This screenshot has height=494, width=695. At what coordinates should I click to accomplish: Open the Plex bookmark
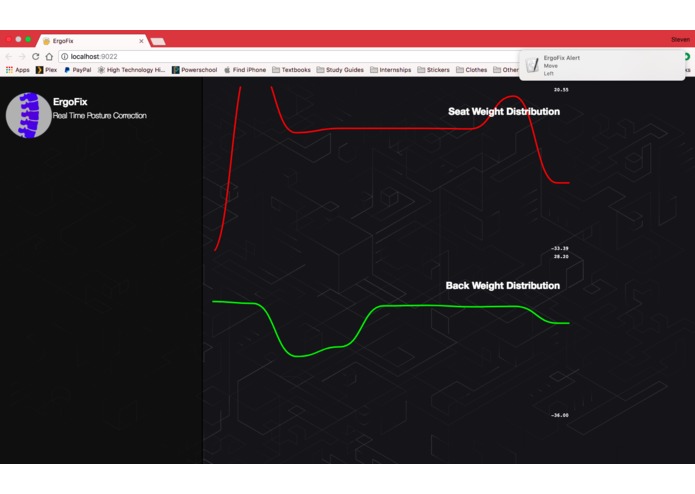tap(47, 70)
